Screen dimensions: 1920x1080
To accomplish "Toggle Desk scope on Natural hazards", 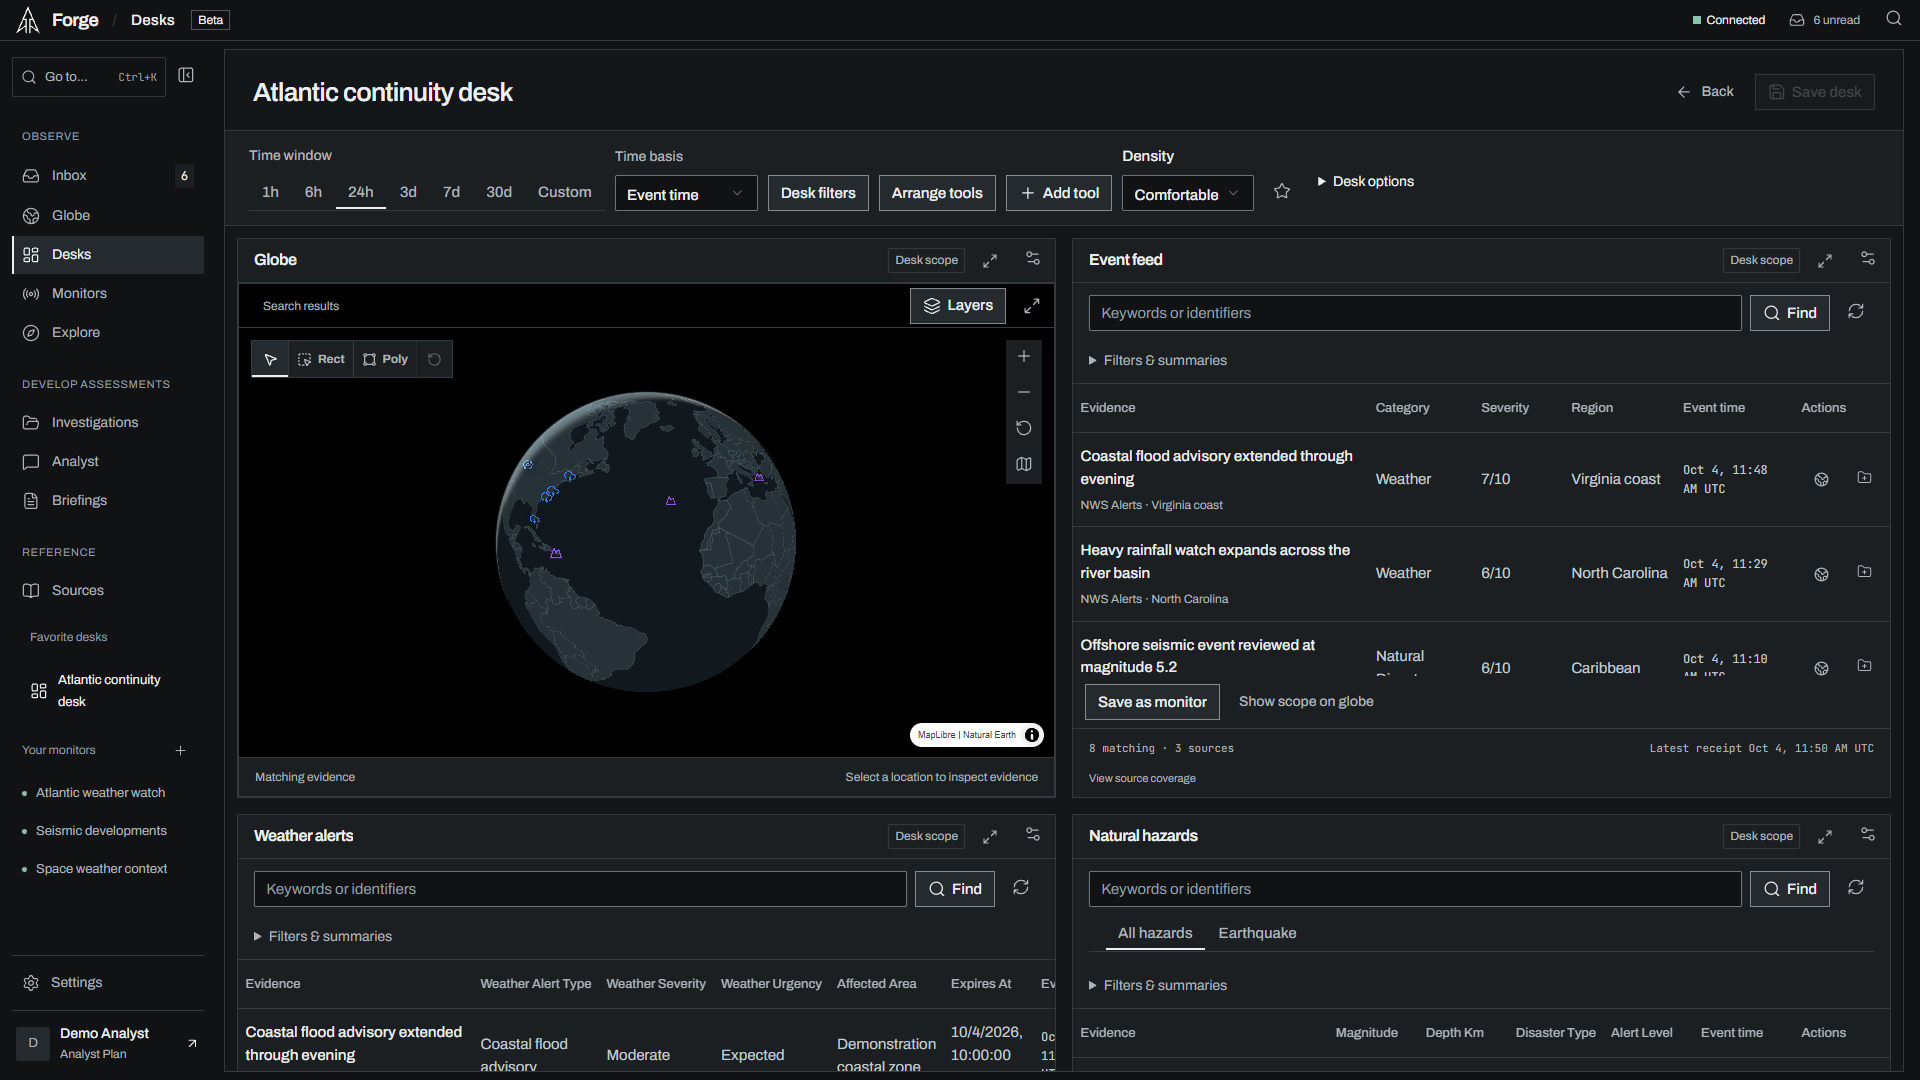I will [x=1761, y=836].
